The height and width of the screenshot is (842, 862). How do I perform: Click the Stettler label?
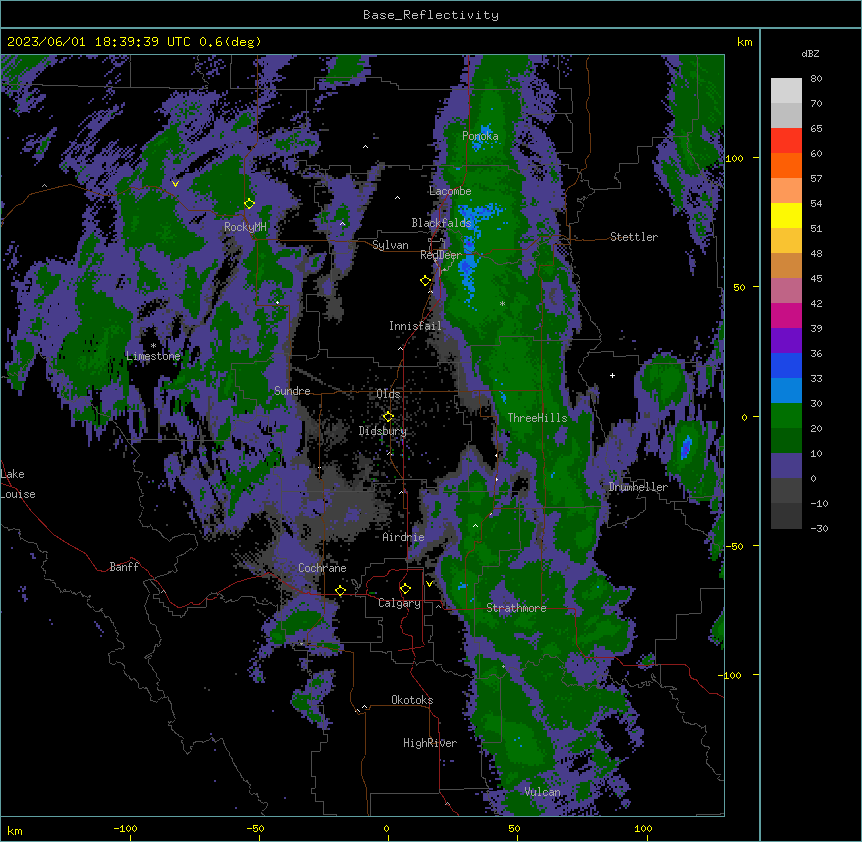(634, 237)
